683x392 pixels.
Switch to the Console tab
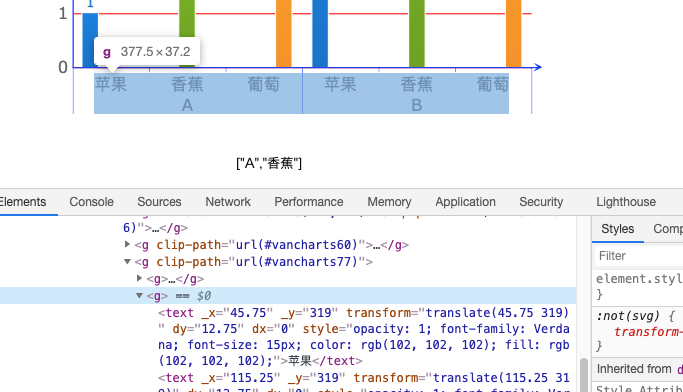point(91,202)
